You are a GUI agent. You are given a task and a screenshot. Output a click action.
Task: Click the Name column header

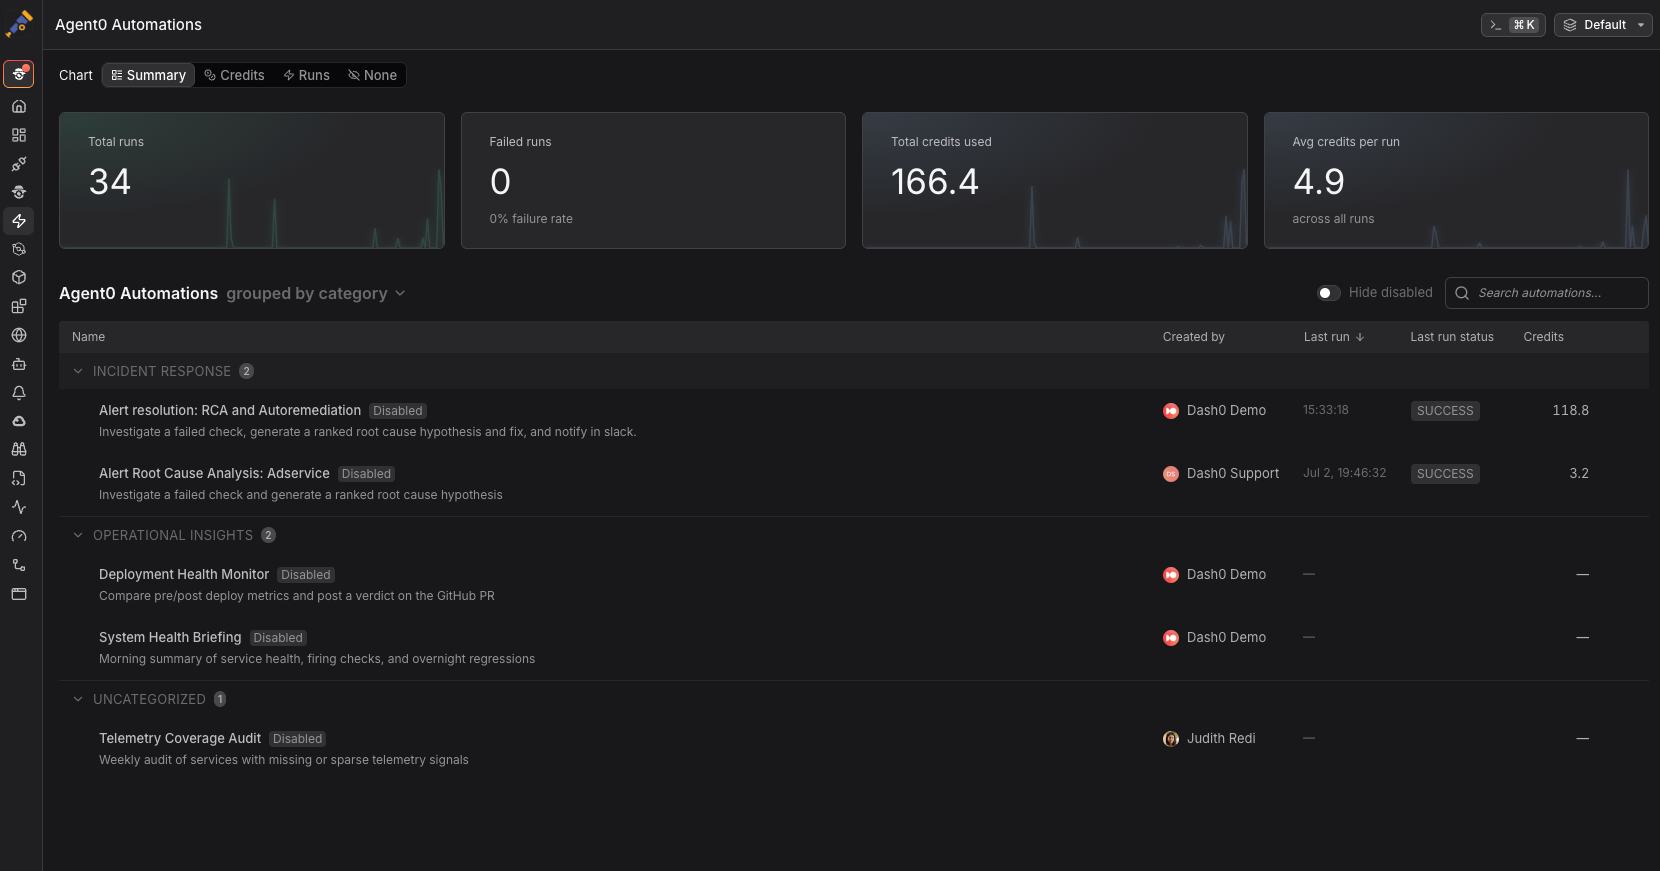pos(88,337)
